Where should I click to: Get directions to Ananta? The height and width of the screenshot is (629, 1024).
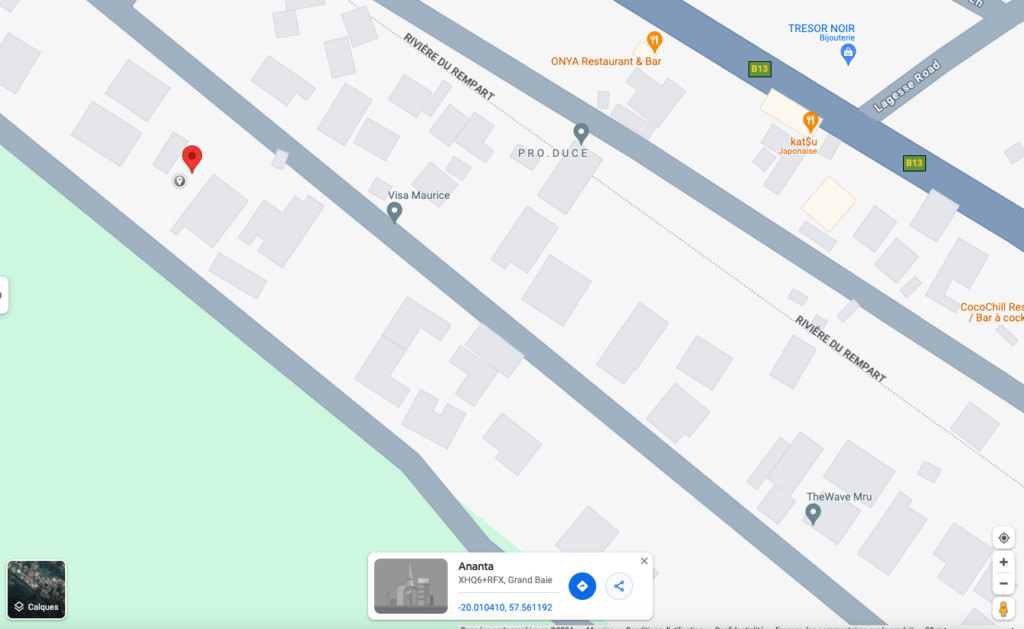tap(582, 586)
